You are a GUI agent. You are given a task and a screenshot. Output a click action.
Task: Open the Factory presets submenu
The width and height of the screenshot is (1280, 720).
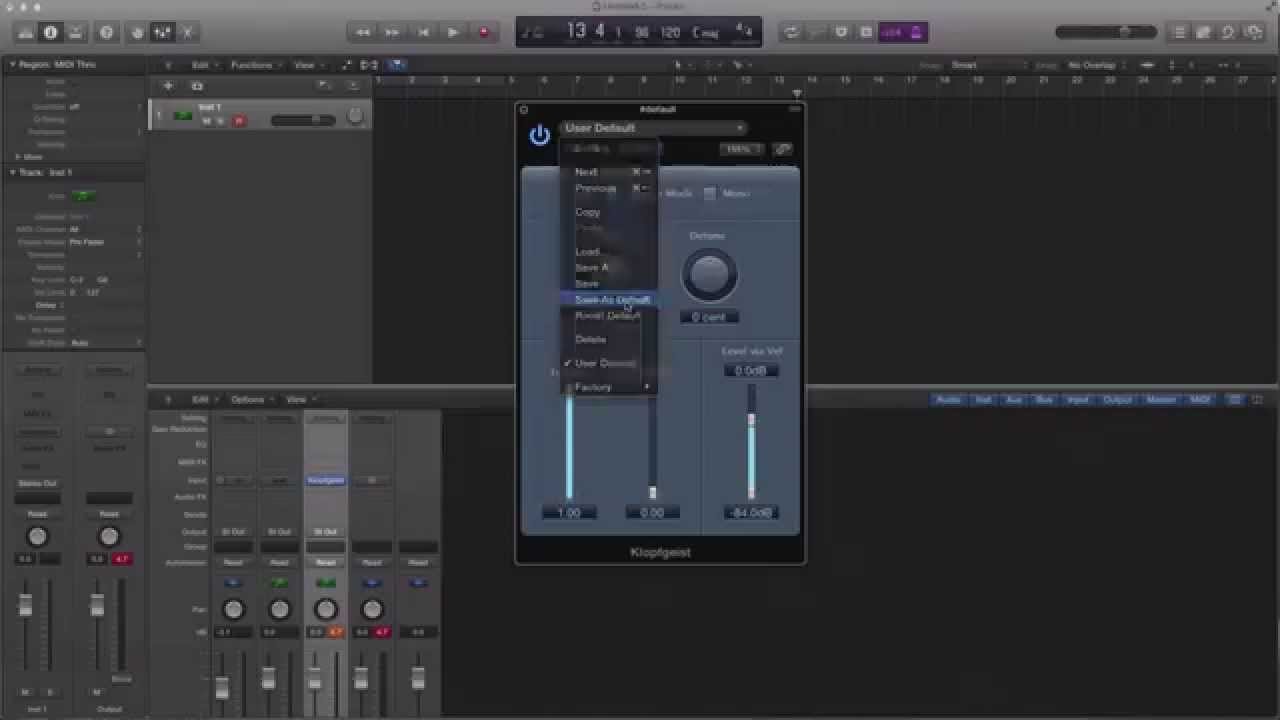[609, 387]
